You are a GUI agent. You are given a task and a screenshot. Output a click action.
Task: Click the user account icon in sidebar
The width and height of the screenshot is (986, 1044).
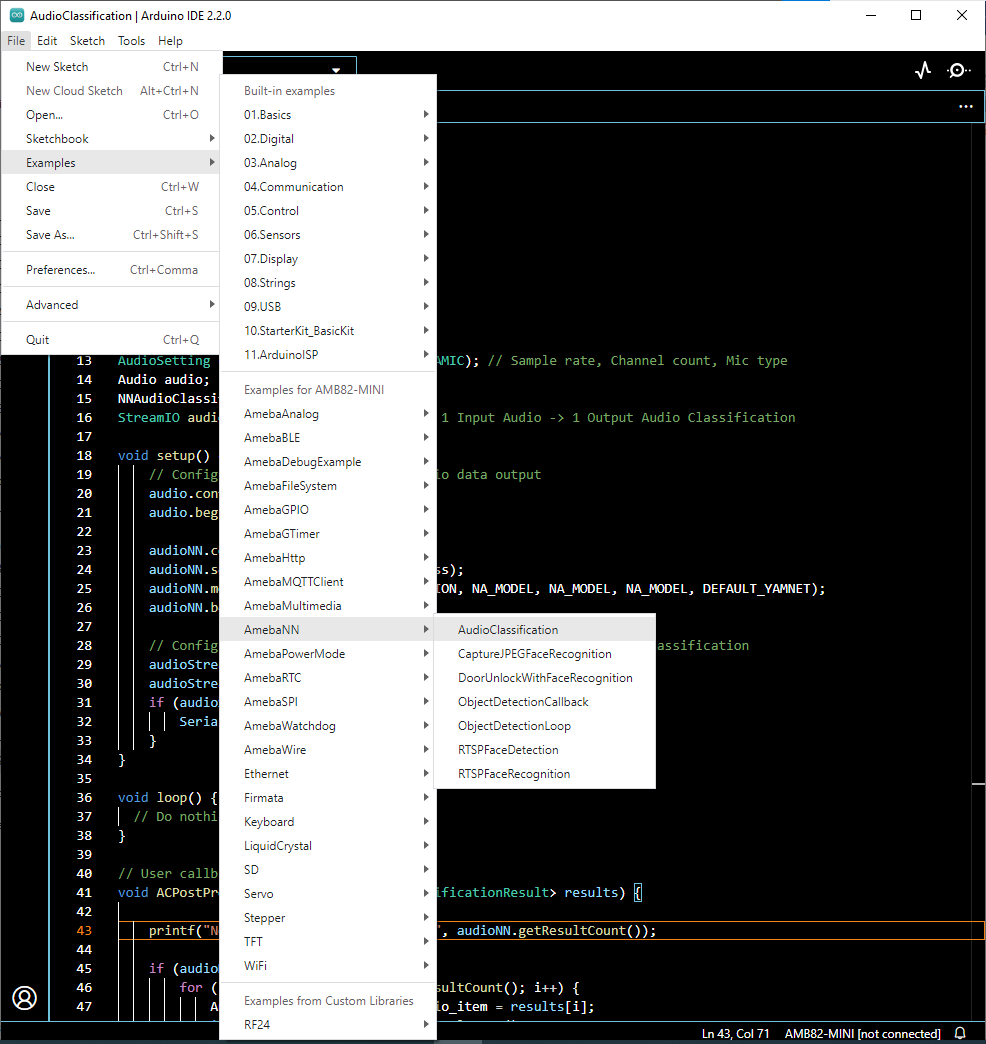24,997
